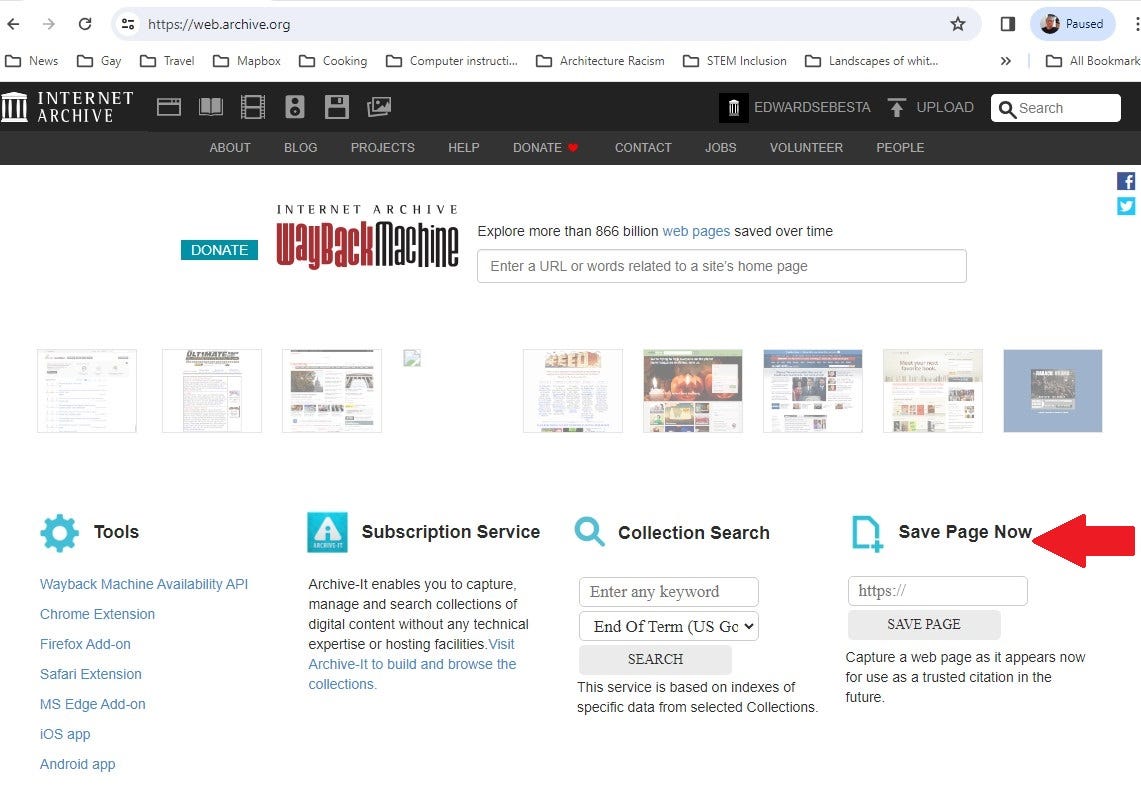Open the first archived site thumbnail
Image resolution: width=1141 pixels, height=799 pixels.
(87, 391)
